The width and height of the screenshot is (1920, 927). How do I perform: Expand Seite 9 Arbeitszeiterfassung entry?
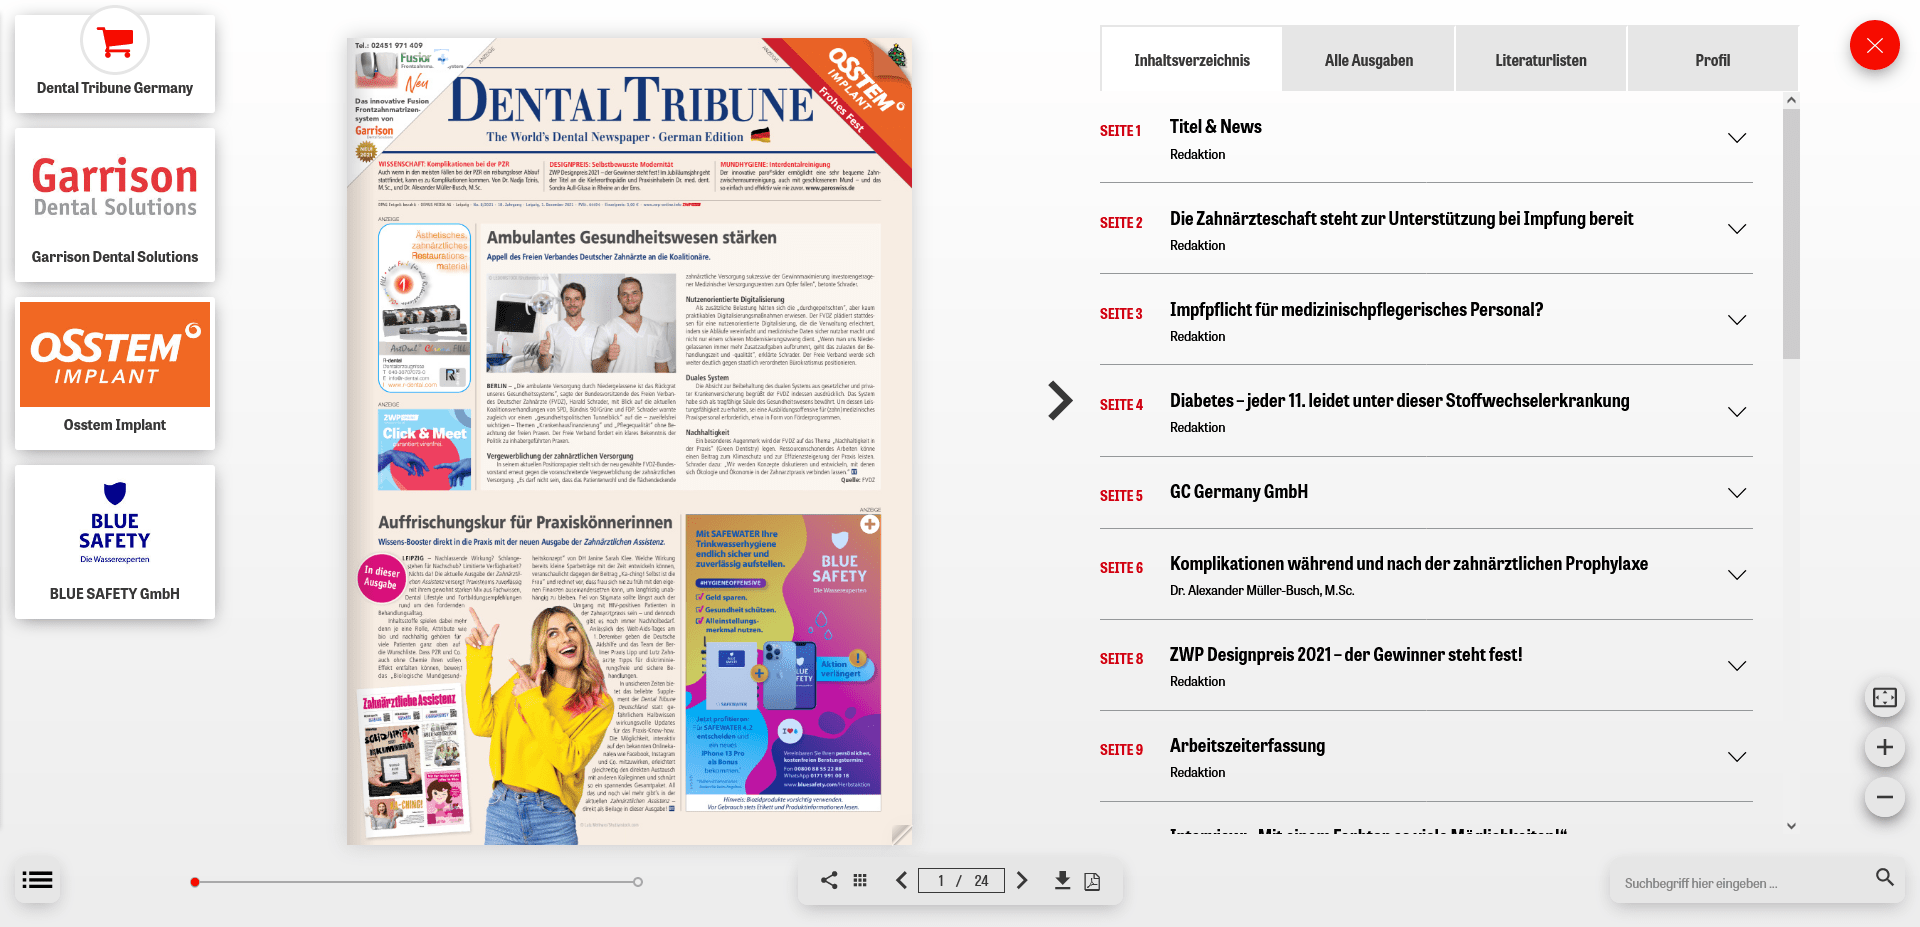1737,757
